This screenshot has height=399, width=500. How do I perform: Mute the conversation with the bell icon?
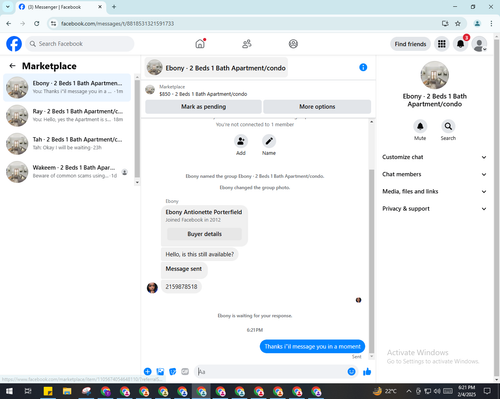pos(420,127)
